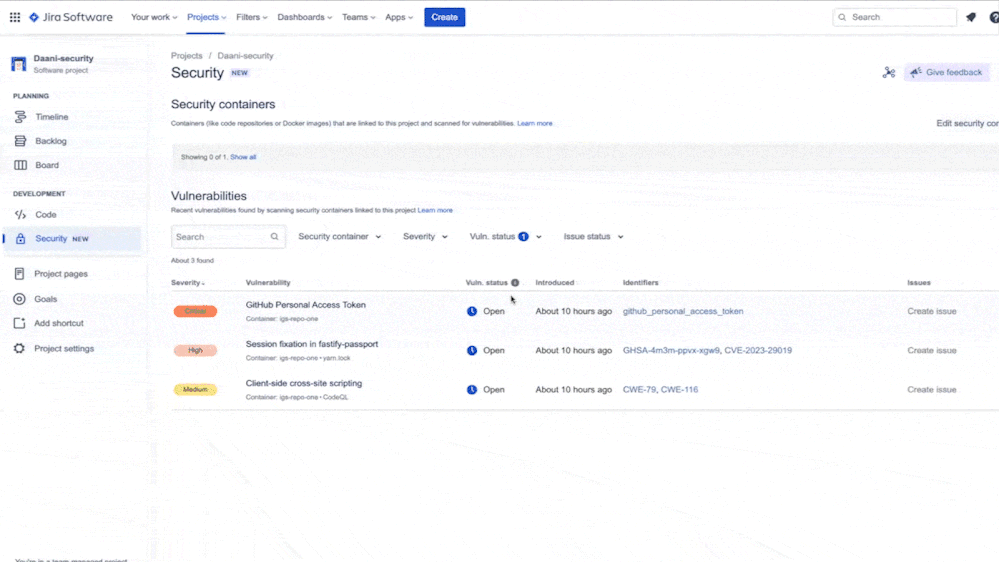Viewport: 999px width, 562px height.
Task: Open the Apps dropdown
Action: point(399,17)
